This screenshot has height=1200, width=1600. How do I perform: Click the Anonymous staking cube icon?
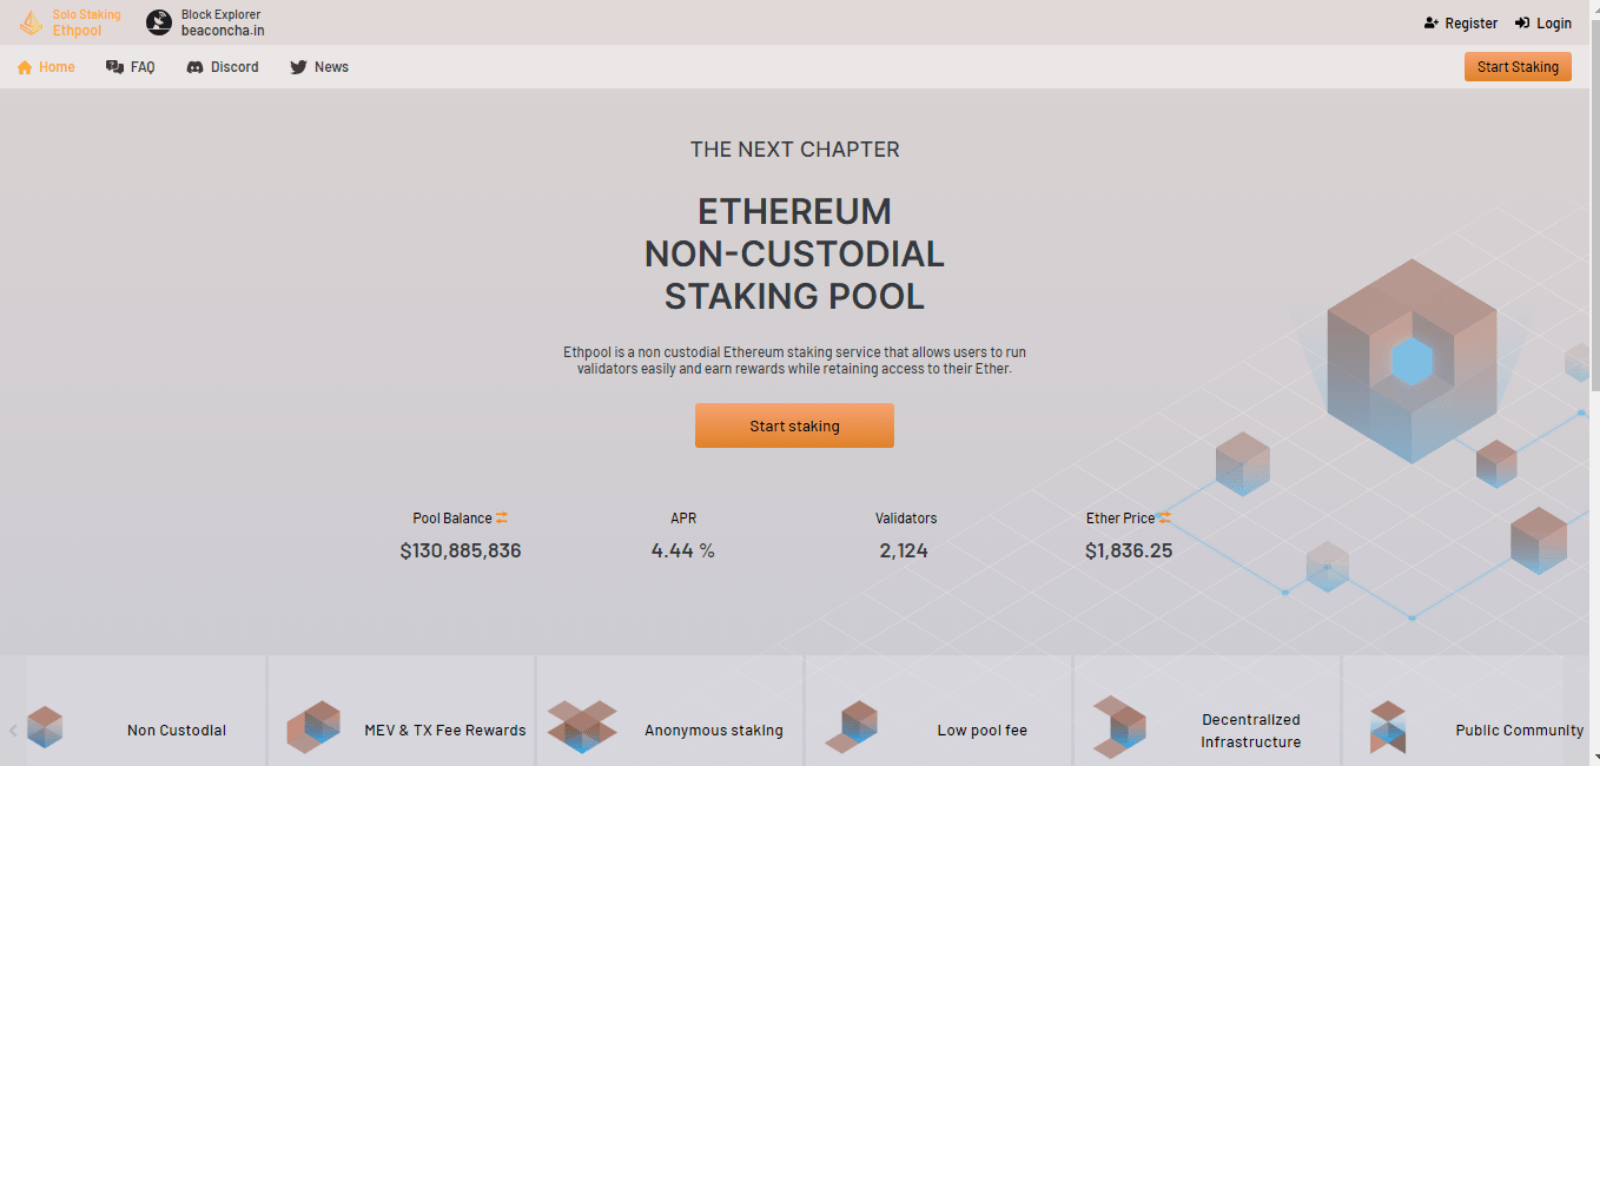click(582, 727)
